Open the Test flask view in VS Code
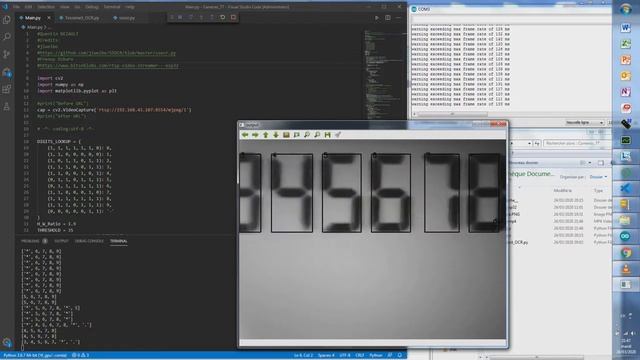 [7, 107]
